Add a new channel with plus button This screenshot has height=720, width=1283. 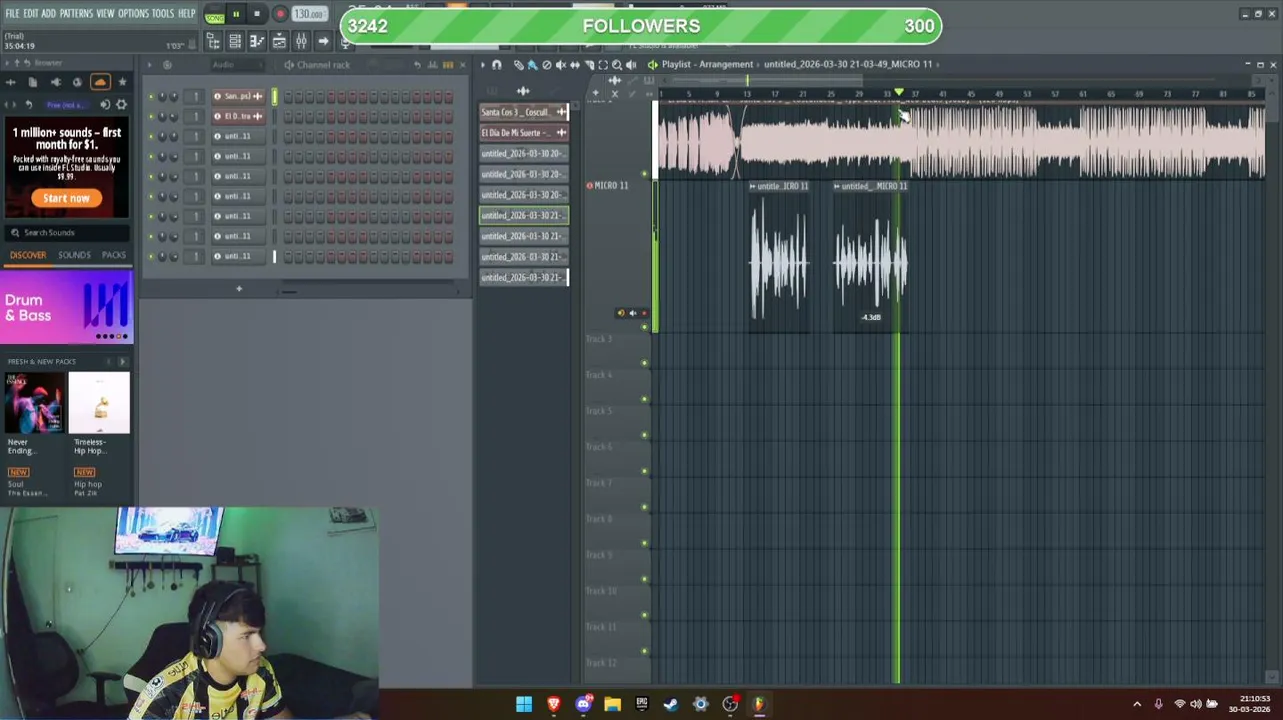point(239,289)
